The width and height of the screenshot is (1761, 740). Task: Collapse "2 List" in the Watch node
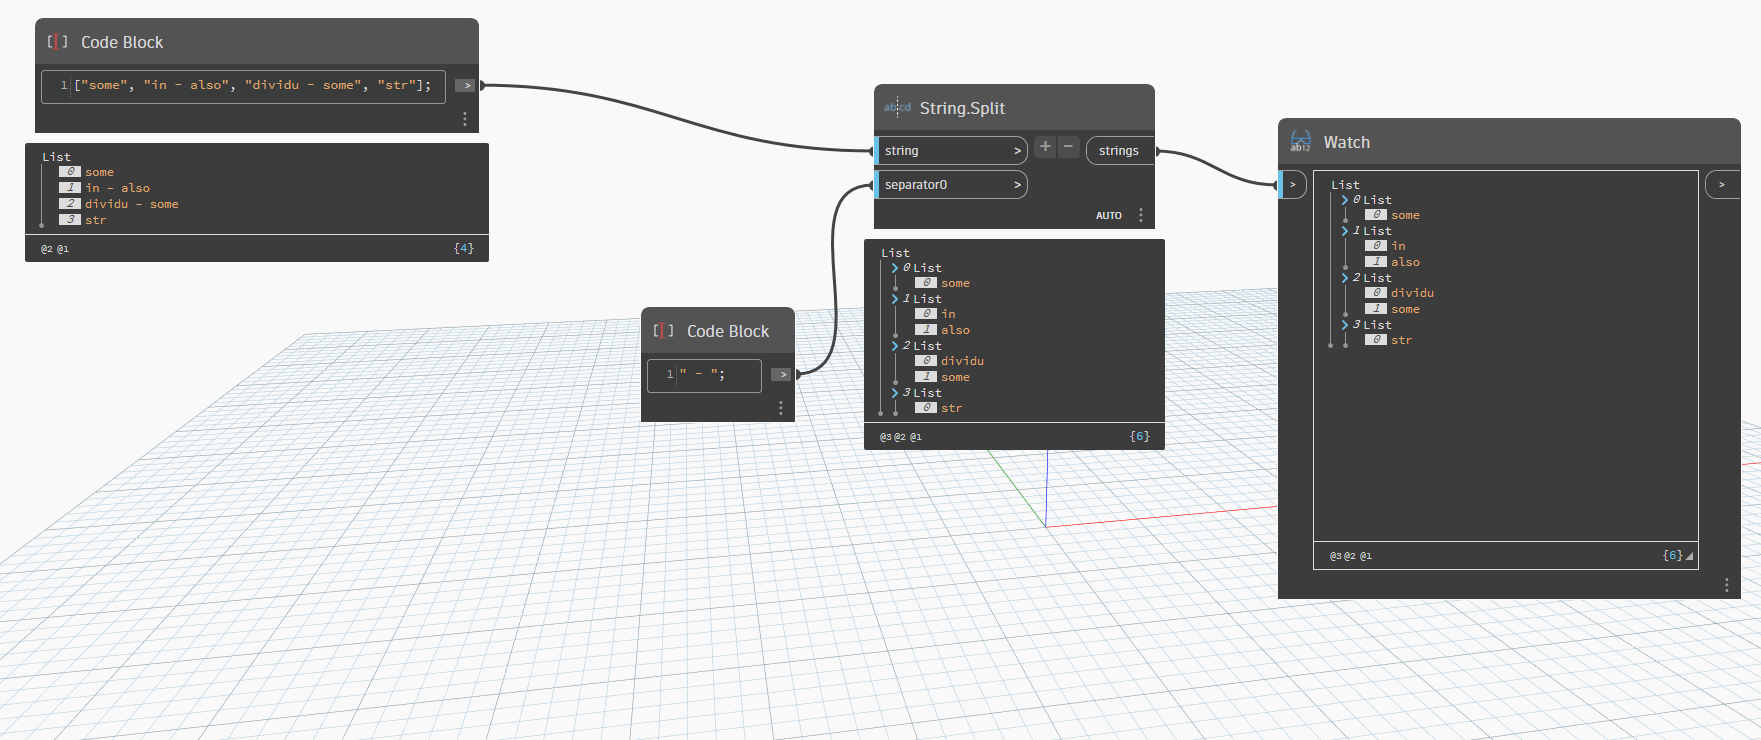tap(1345, 278)
